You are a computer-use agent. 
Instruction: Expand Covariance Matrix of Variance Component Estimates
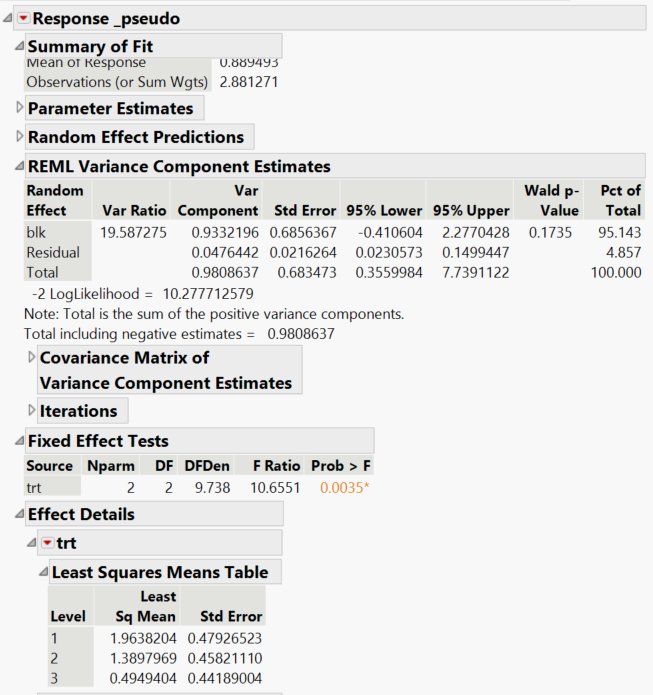(31, 357)
